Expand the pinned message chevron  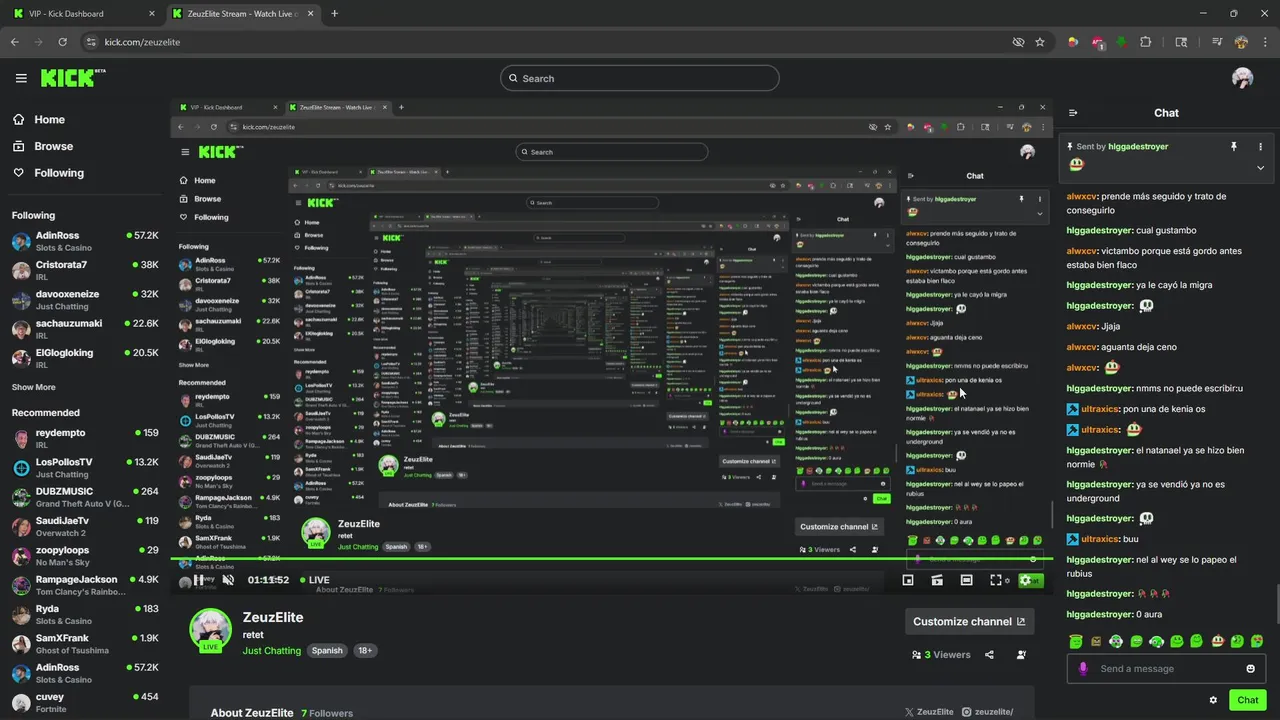(x=1260, y=168)
